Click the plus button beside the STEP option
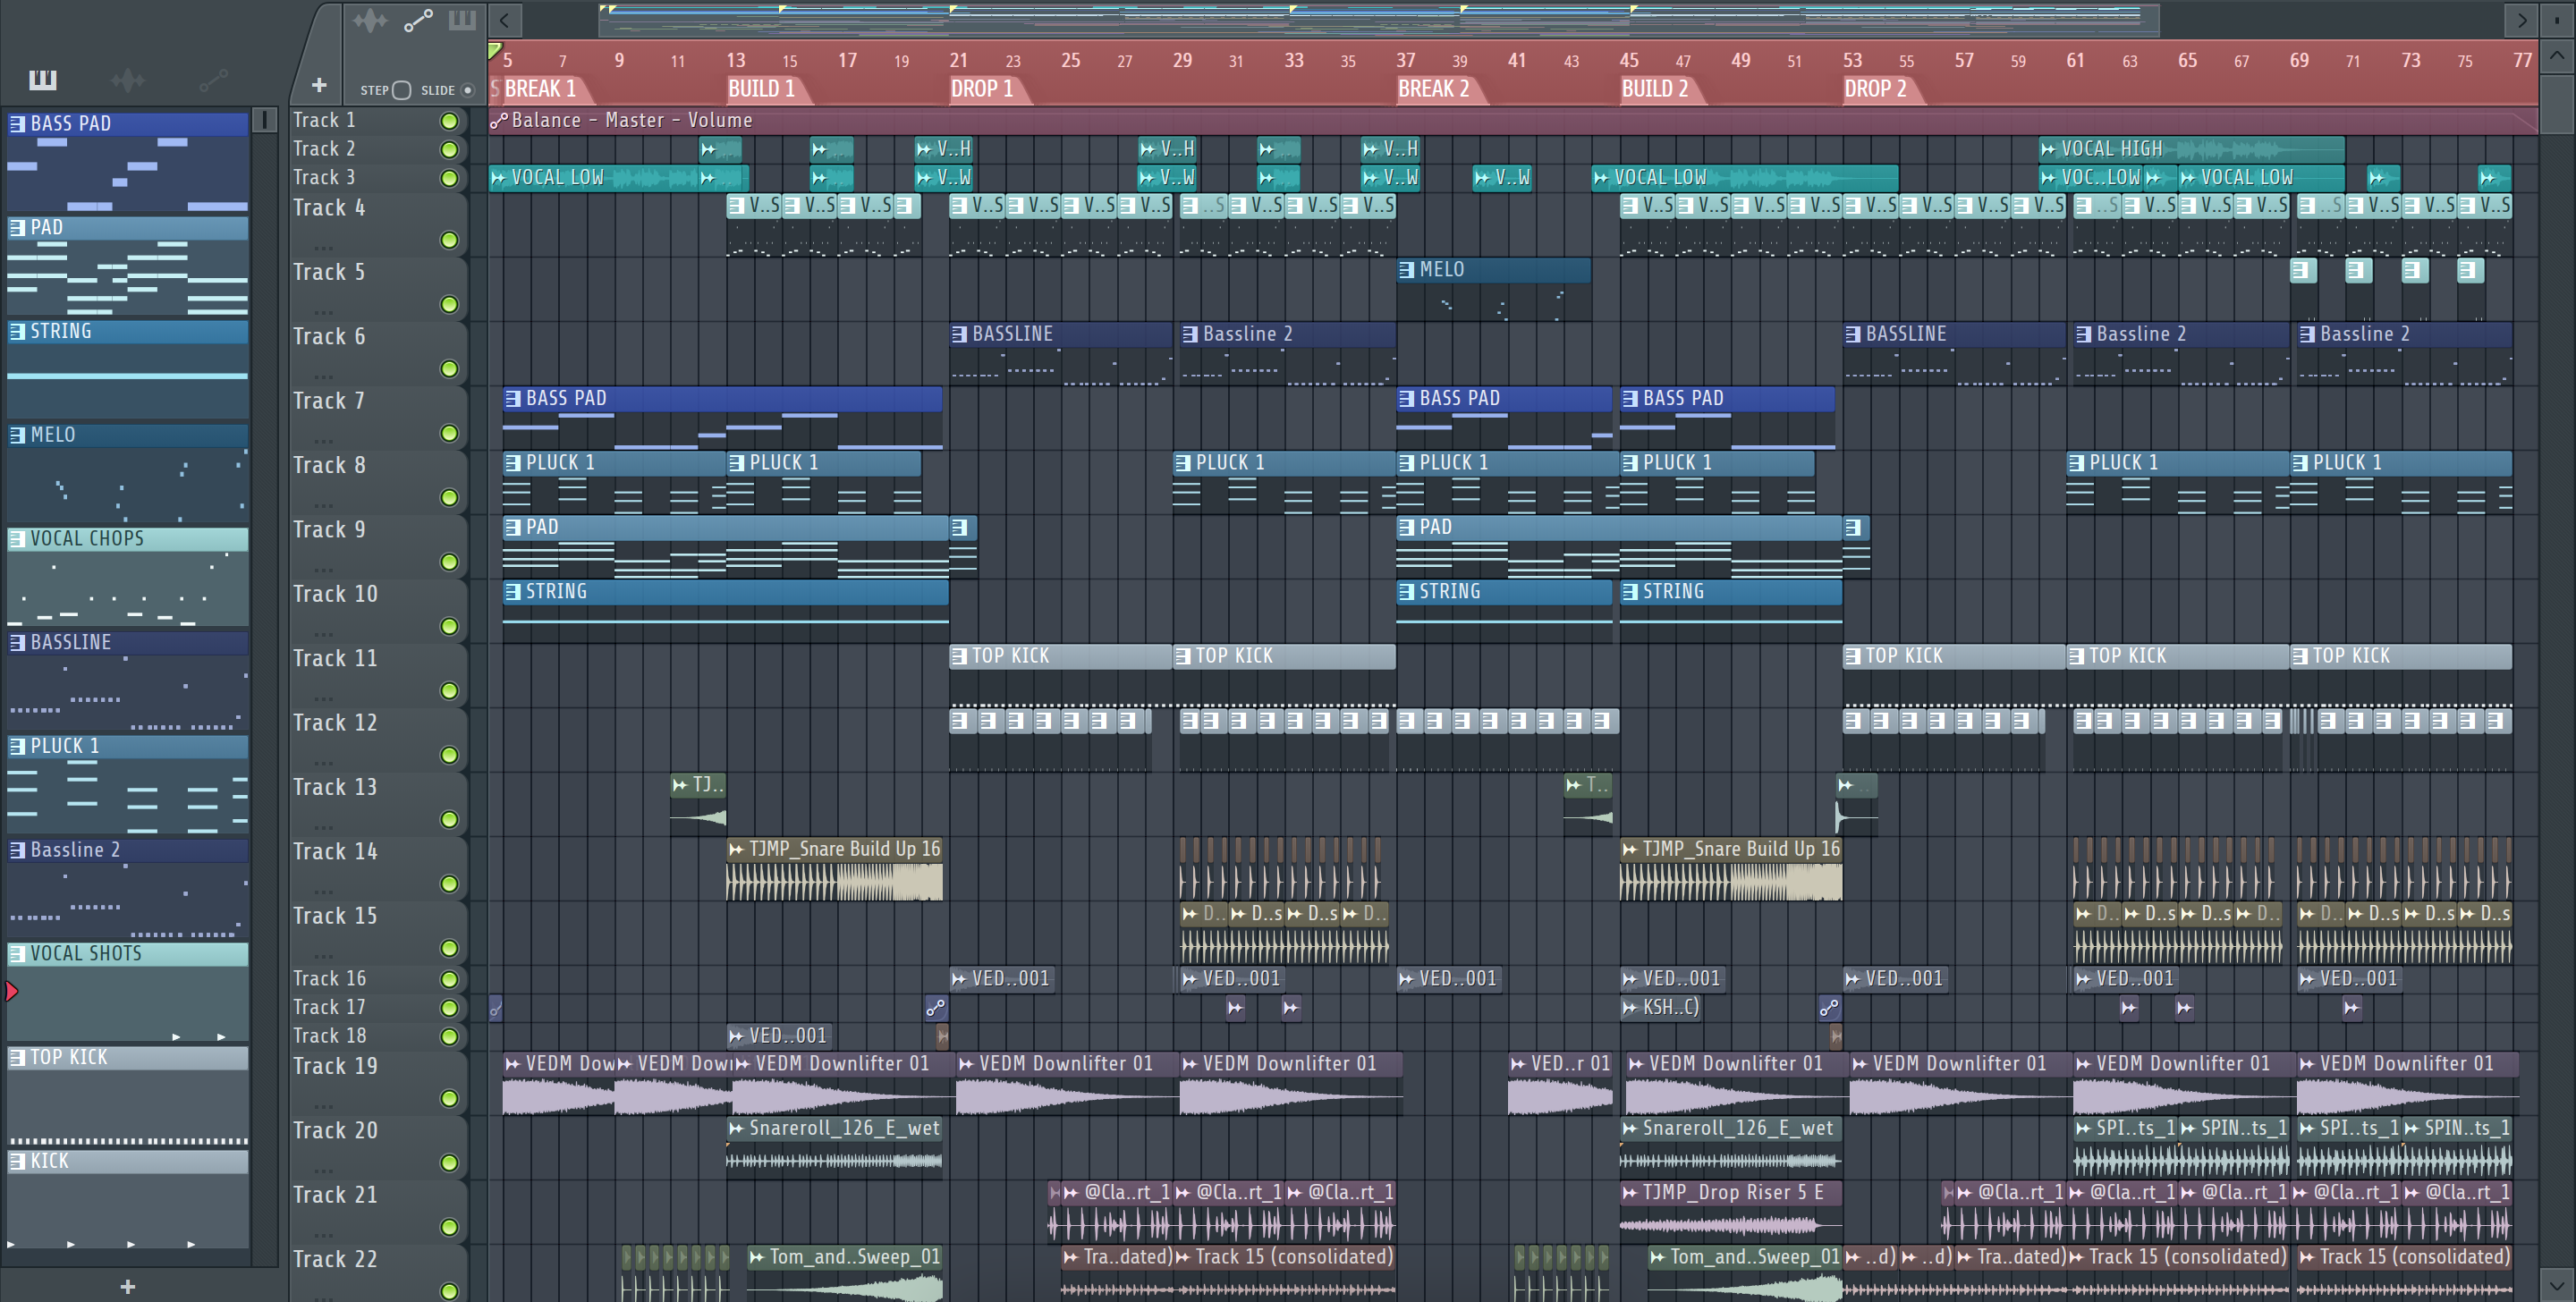The image size is (2576, 1302). point(319,86)
